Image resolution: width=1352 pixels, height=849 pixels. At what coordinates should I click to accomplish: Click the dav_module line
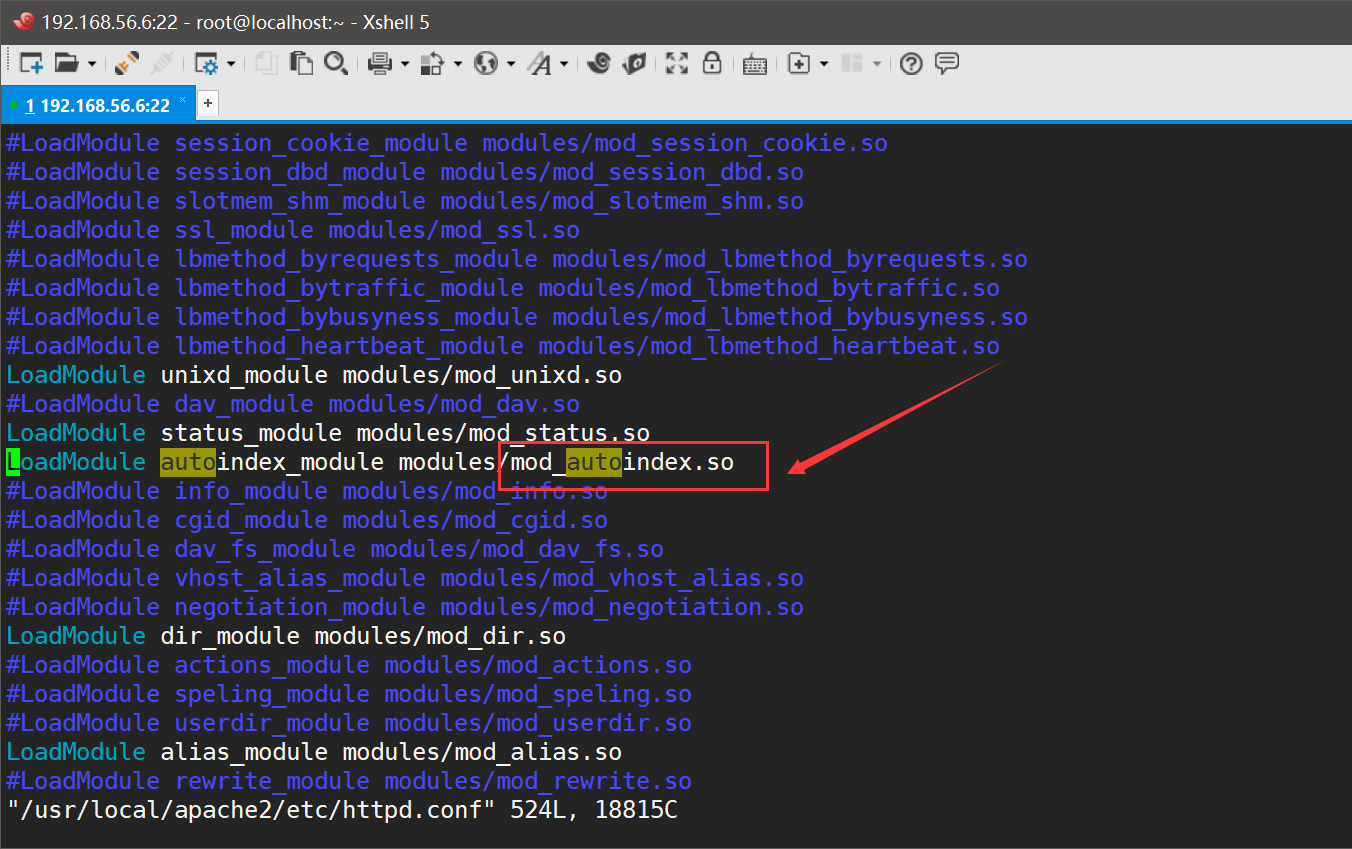pyautogui.click(x=293, y=404)
